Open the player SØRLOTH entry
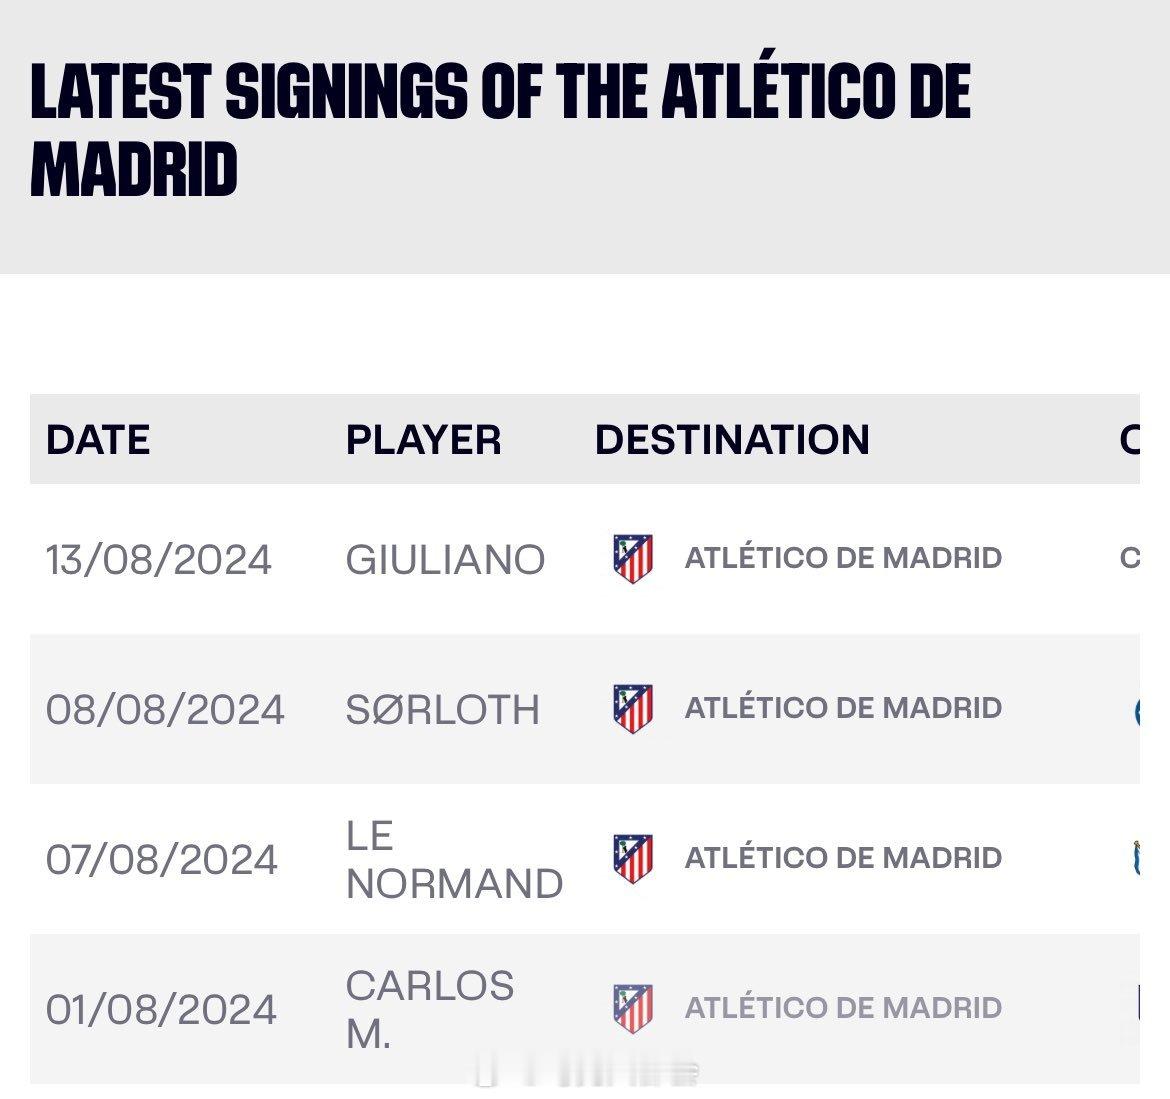This screenshot has width=1170, height=1099. tap(442, 710)
